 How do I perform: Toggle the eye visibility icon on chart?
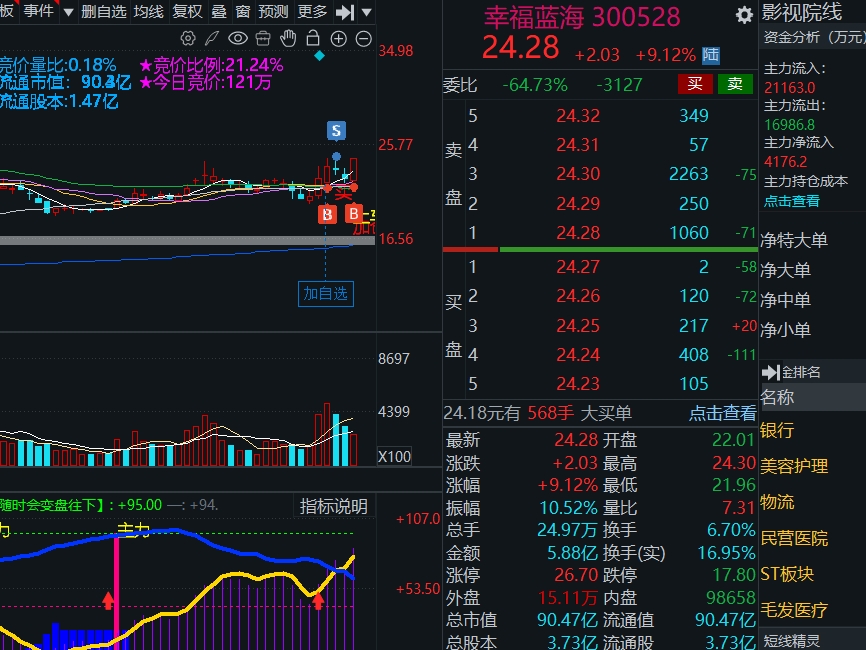(x=237, y=38)
